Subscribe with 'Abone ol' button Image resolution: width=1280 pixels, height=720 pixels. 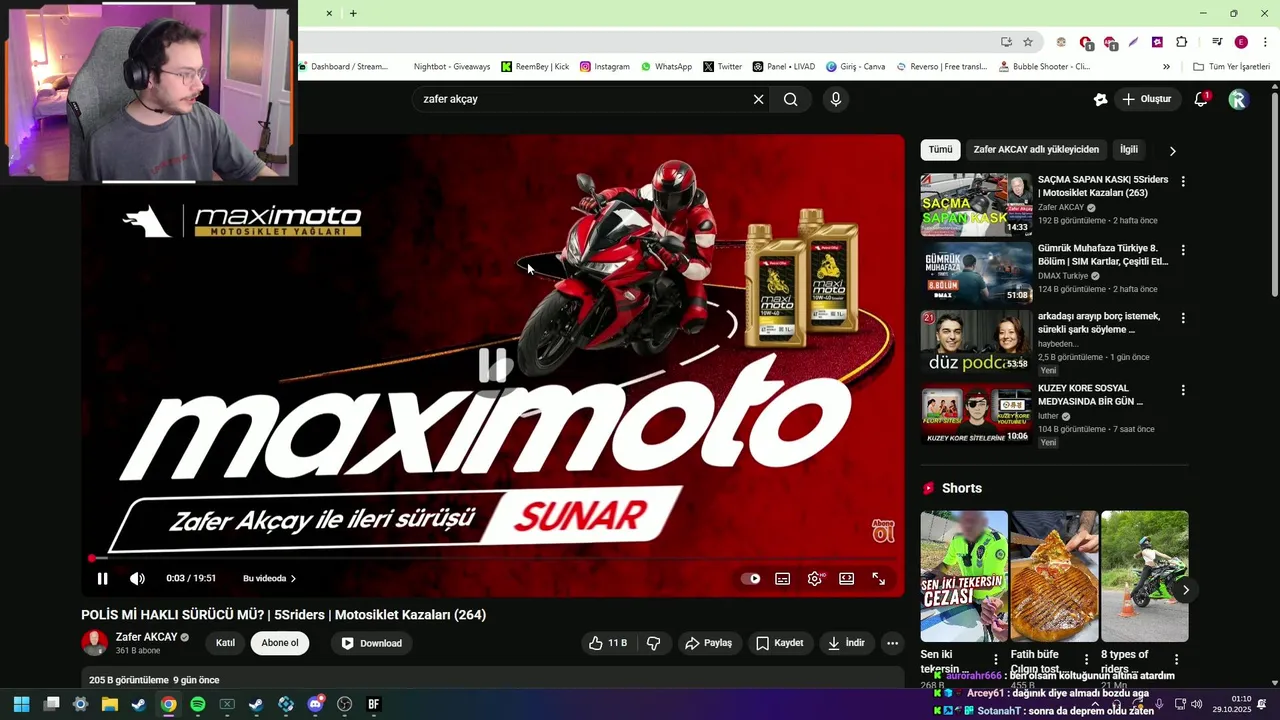(x=280, y=643)
